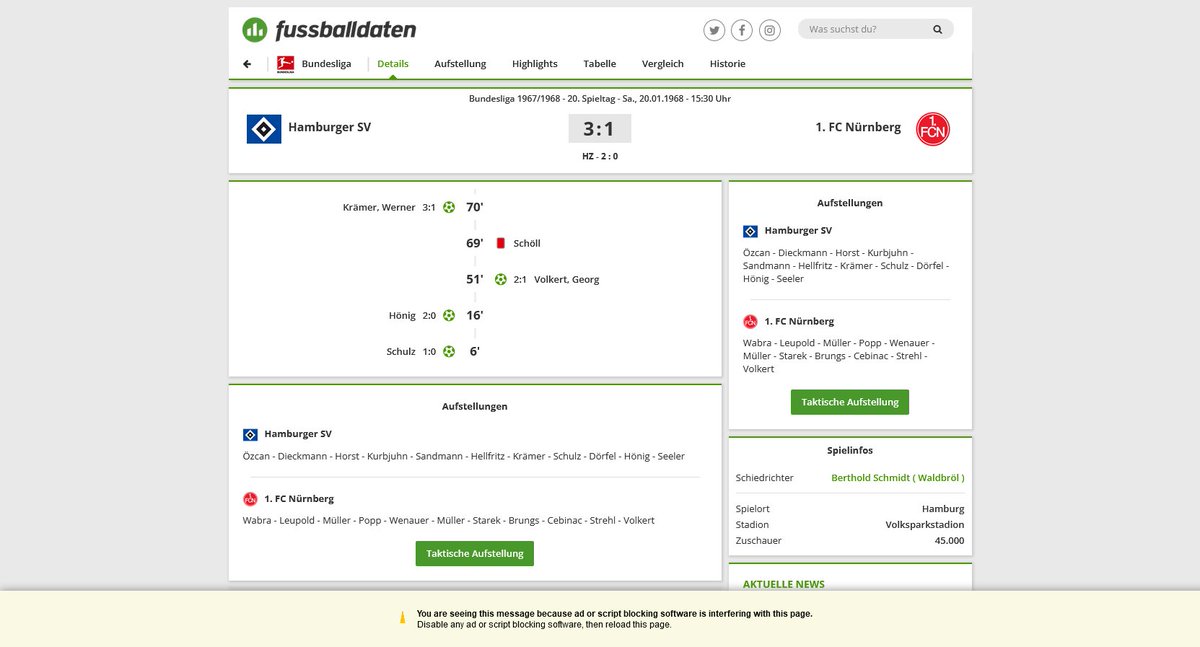Click the warning icon in ad-block notice
This screenshot has width=1200, height=647.
pyautogui.click(x=403, y=618)
